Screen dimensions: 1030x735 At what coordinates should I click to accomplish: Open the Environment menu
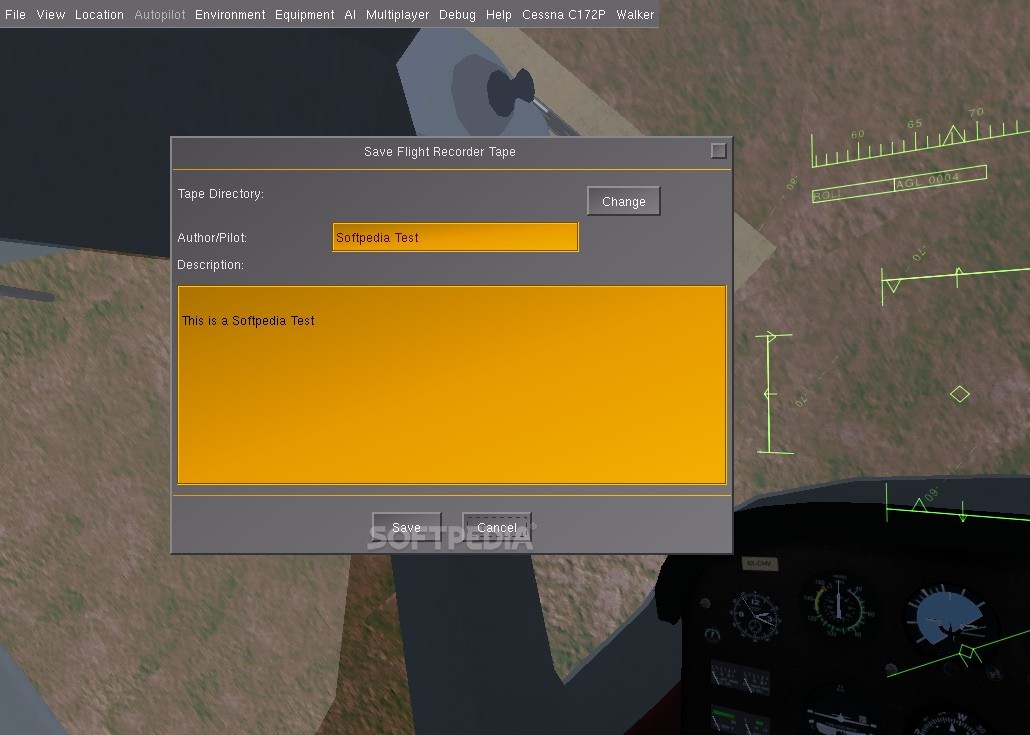[230, 14]
